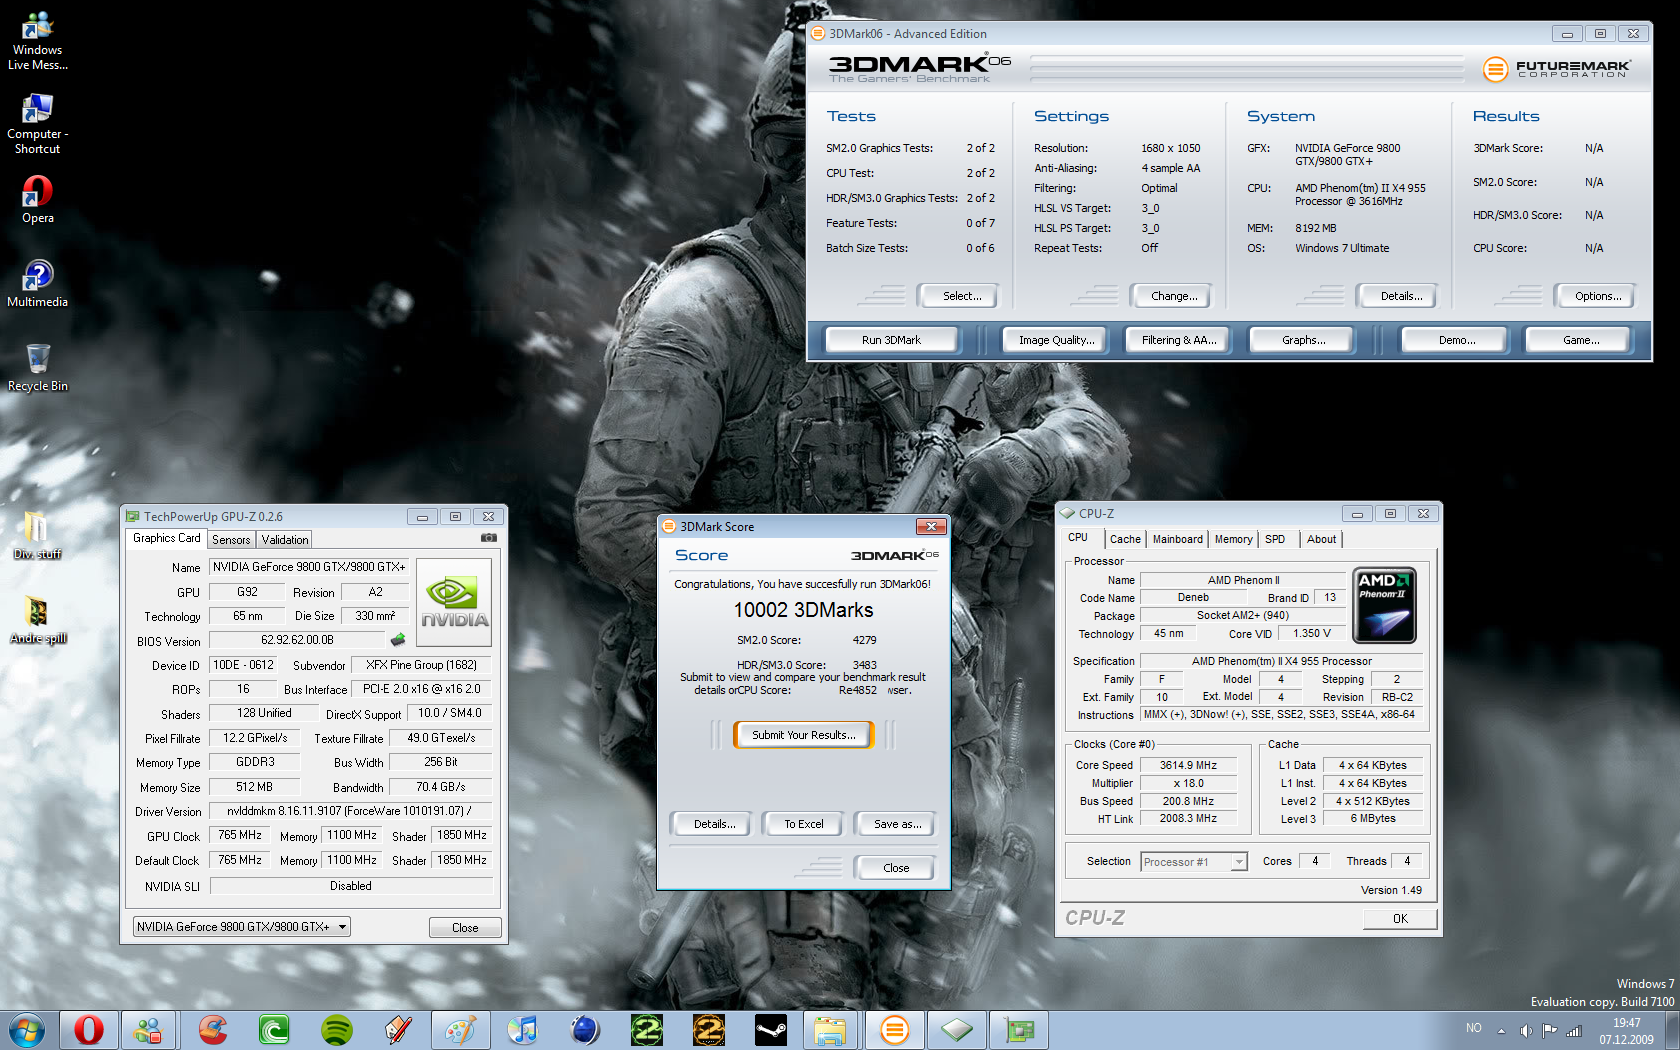
Task: Open Windows Live Messenger desktop shortcut
Action: [x=37, y=41]
